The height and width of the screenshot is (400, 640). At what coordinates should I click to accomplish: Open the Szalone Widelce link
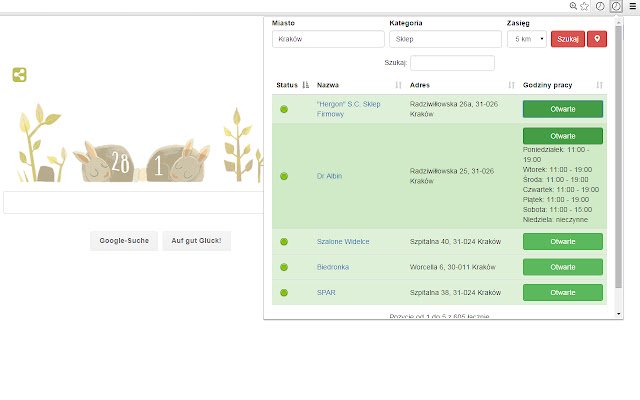[343, 242]
